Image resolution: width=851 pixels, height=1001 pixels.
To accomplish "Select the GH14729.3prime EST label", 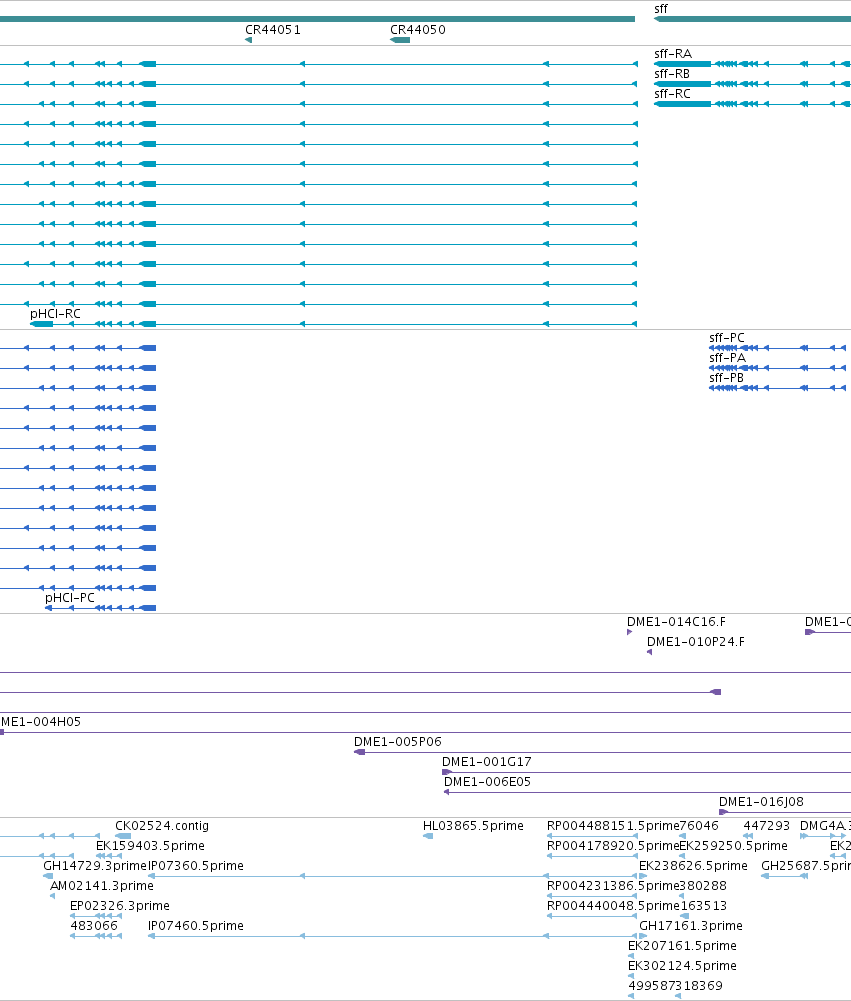I will tap(95, 866).
